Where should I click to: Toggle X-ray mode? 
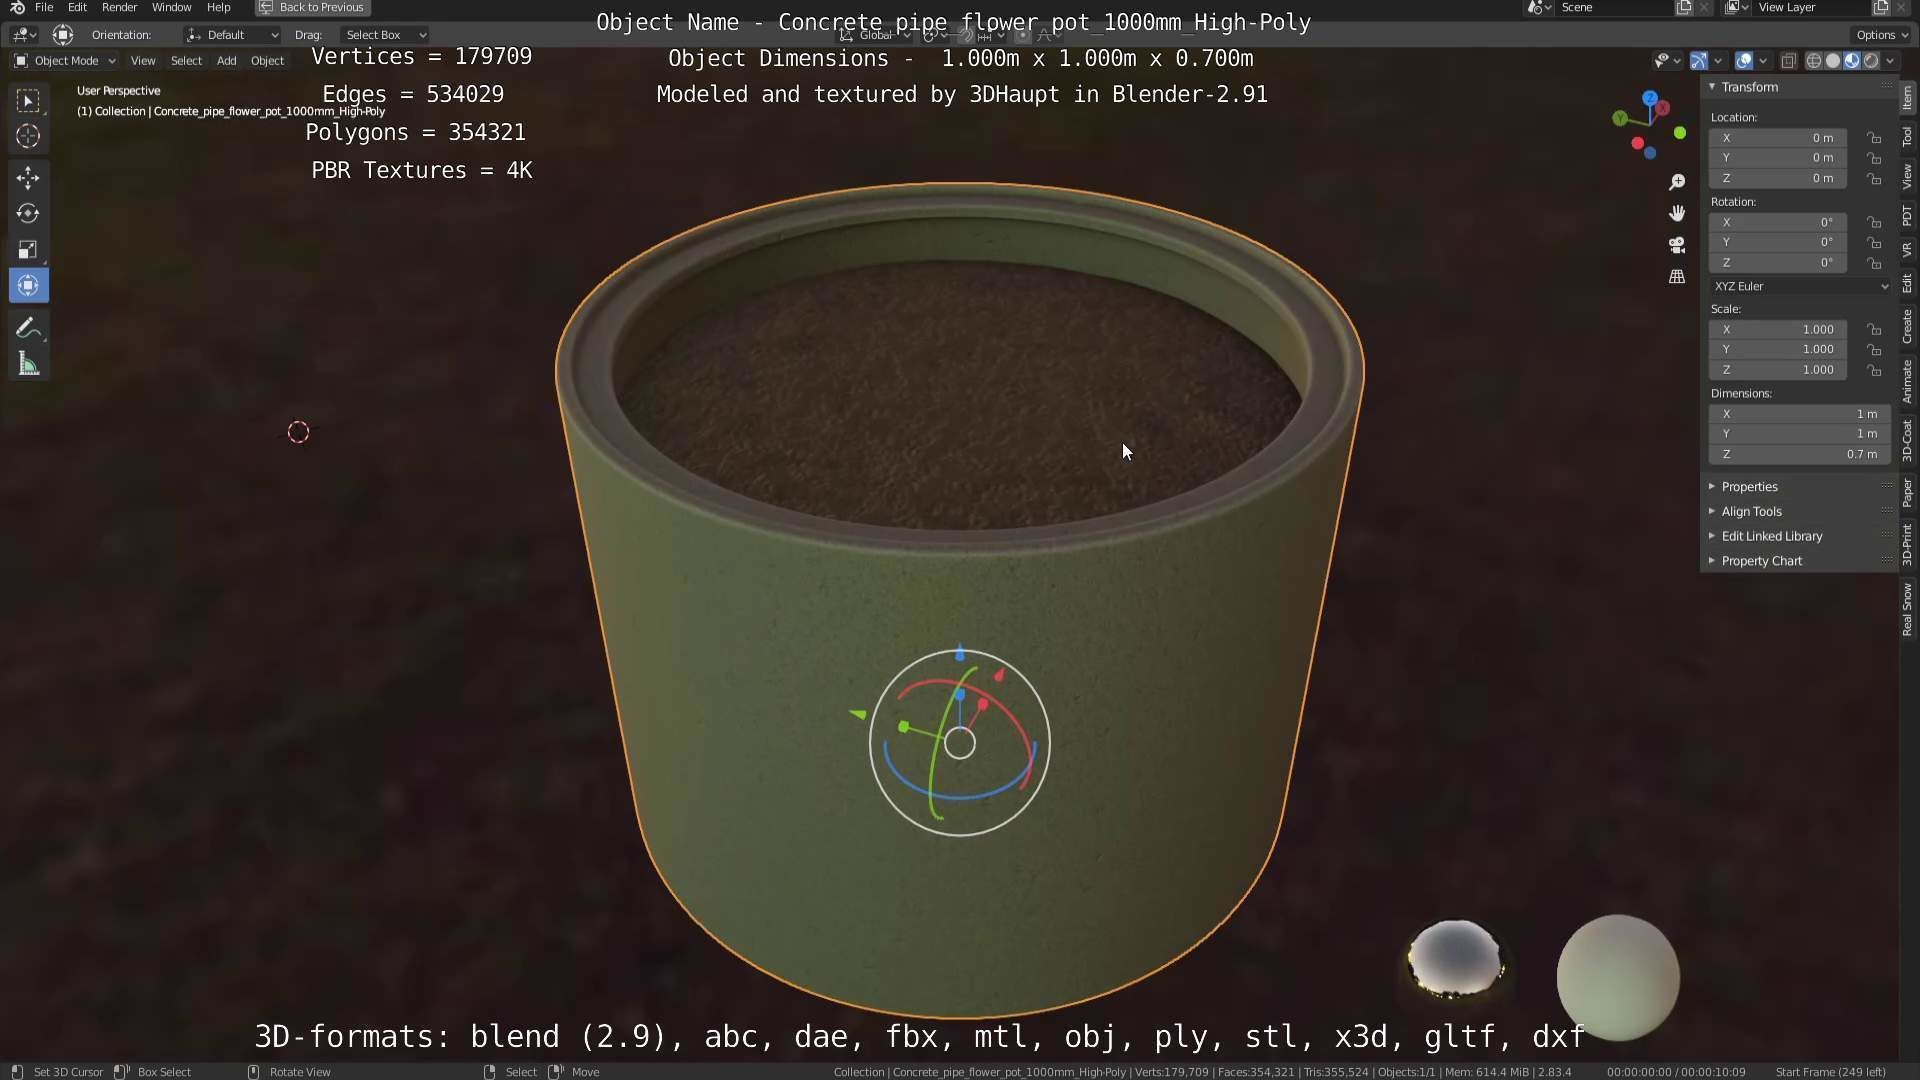click(1789, 61)
